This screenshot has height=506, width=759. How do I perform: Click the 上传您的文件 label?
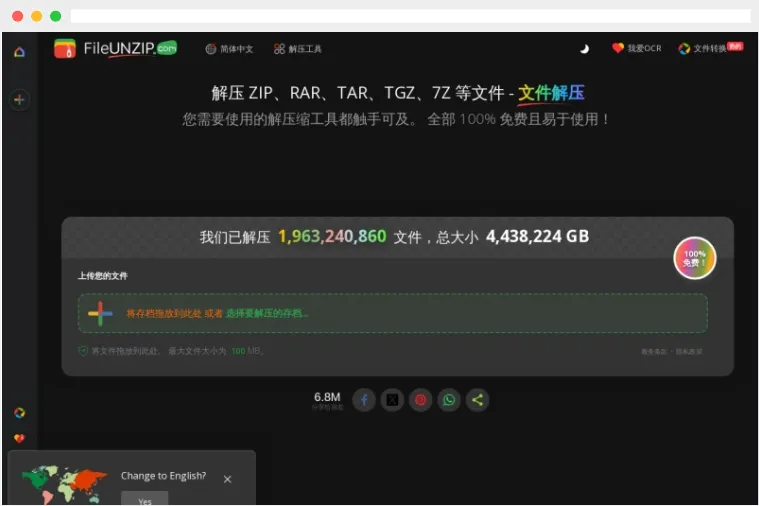coord(103,276)
